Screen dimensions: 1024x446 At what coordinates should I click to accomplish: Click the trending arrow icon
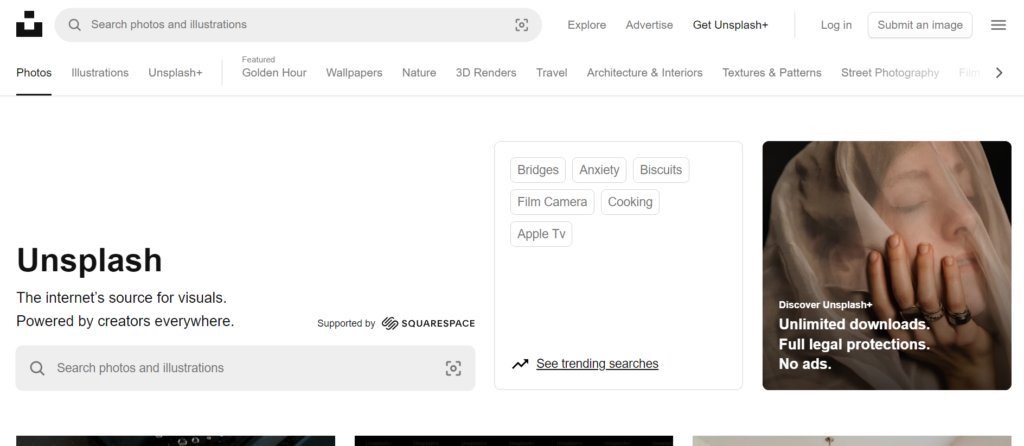point(520,364)
